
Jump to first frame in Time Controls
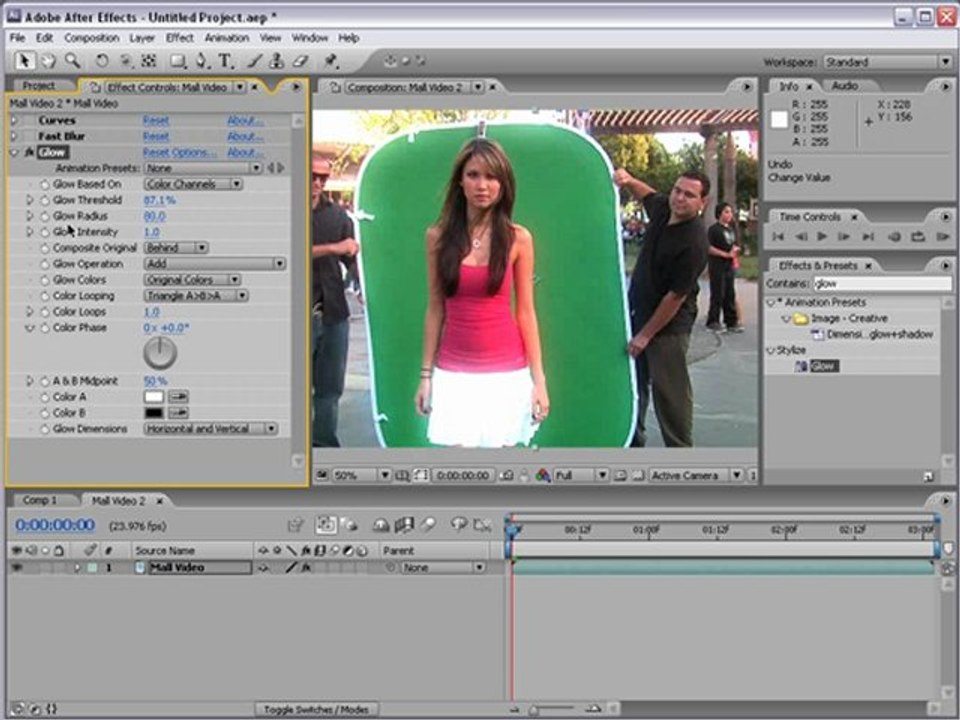[778, 236]
